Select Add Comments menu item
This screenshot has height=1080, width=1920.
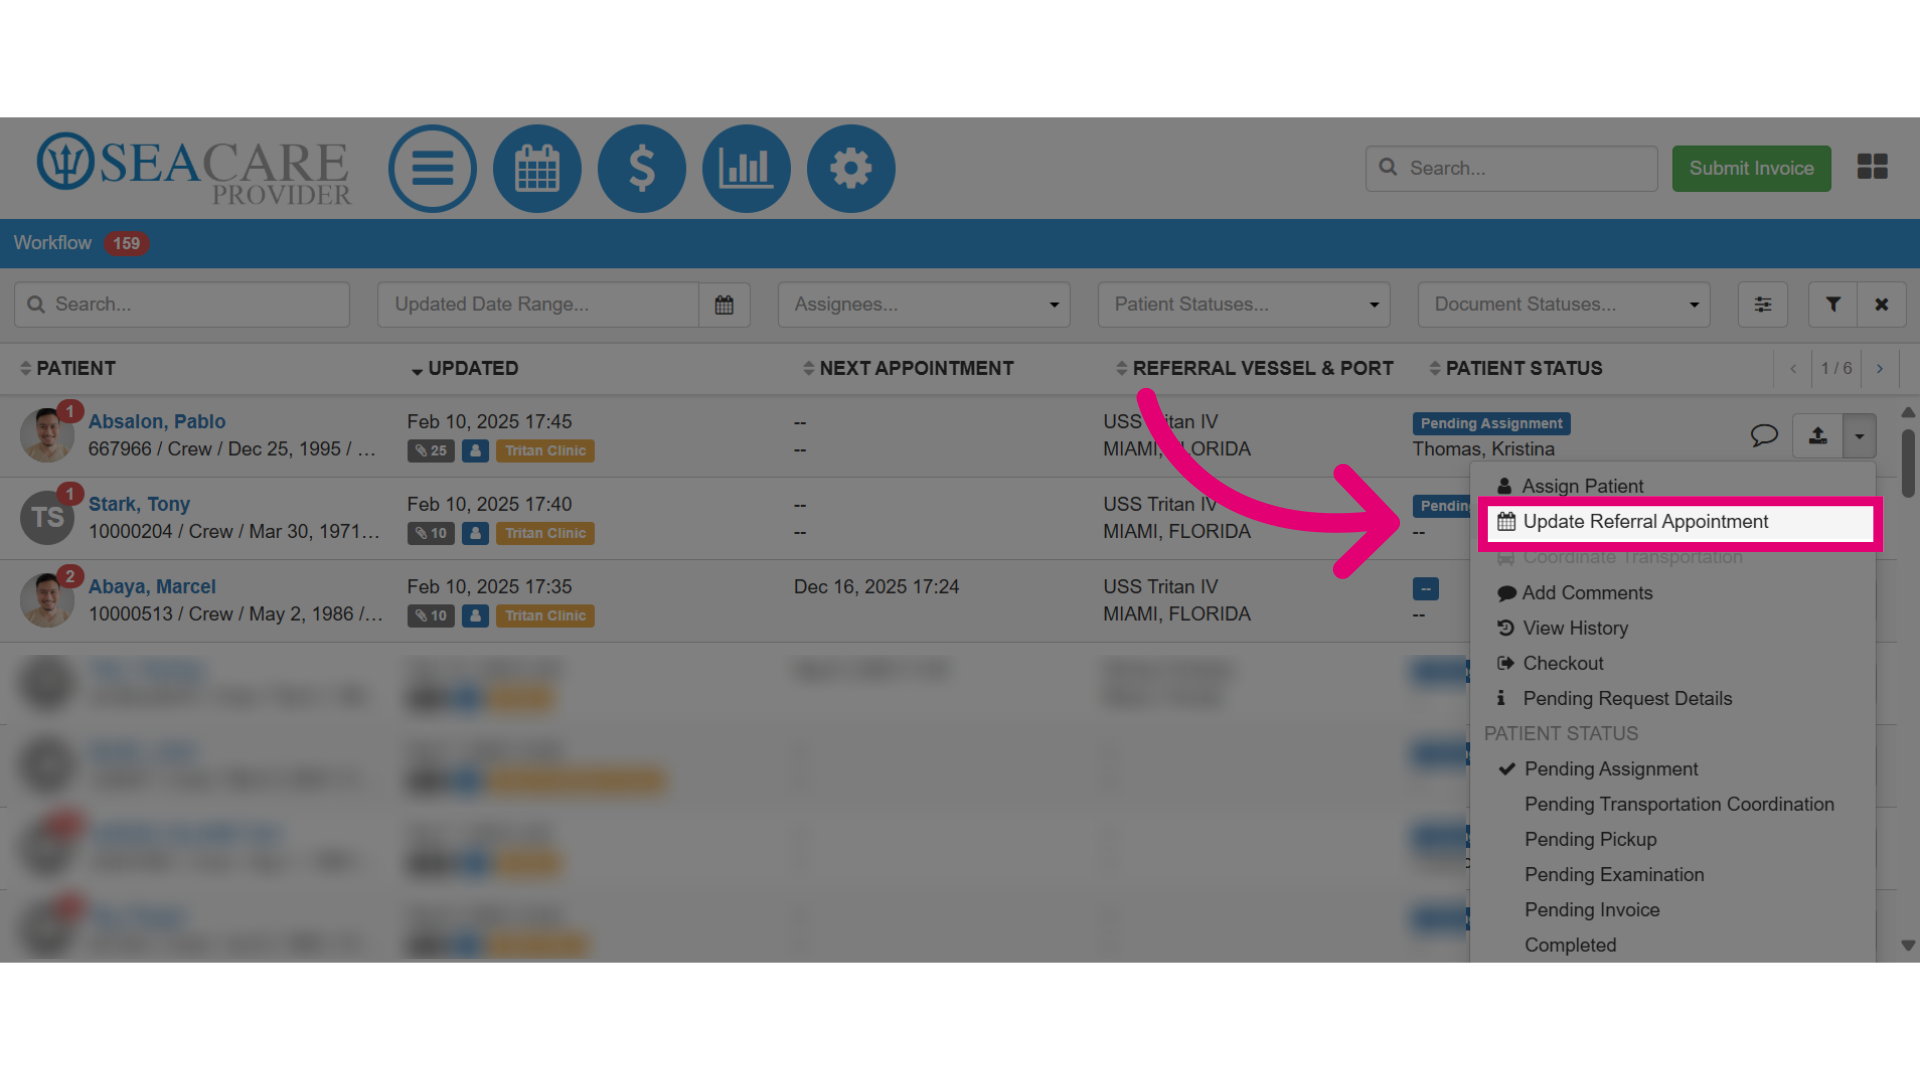tap(1672, 593)
